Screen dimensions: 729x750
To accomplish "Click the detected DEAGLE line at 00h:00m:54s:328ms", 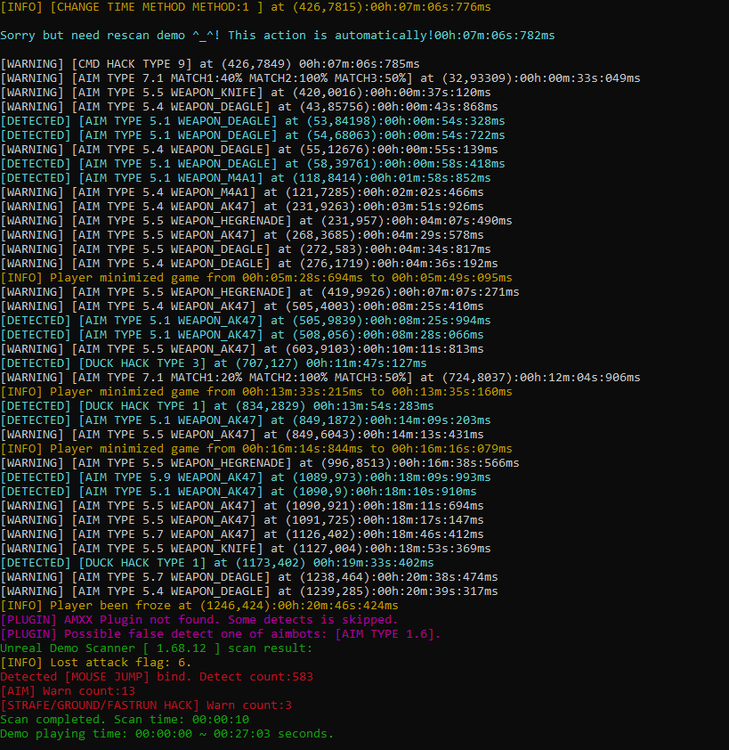I will click(x=253, y=121).
